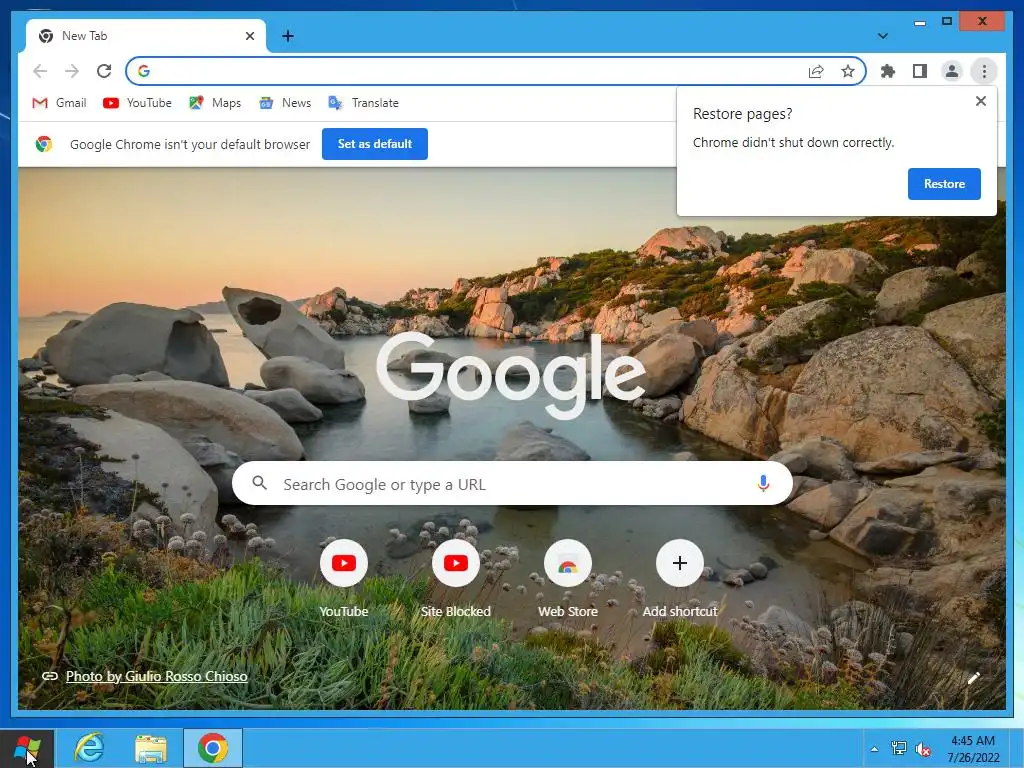The height and width of the screenshot is (768, 1024).
Task: Click the network tray icon
Action: [x=899, y=749]
